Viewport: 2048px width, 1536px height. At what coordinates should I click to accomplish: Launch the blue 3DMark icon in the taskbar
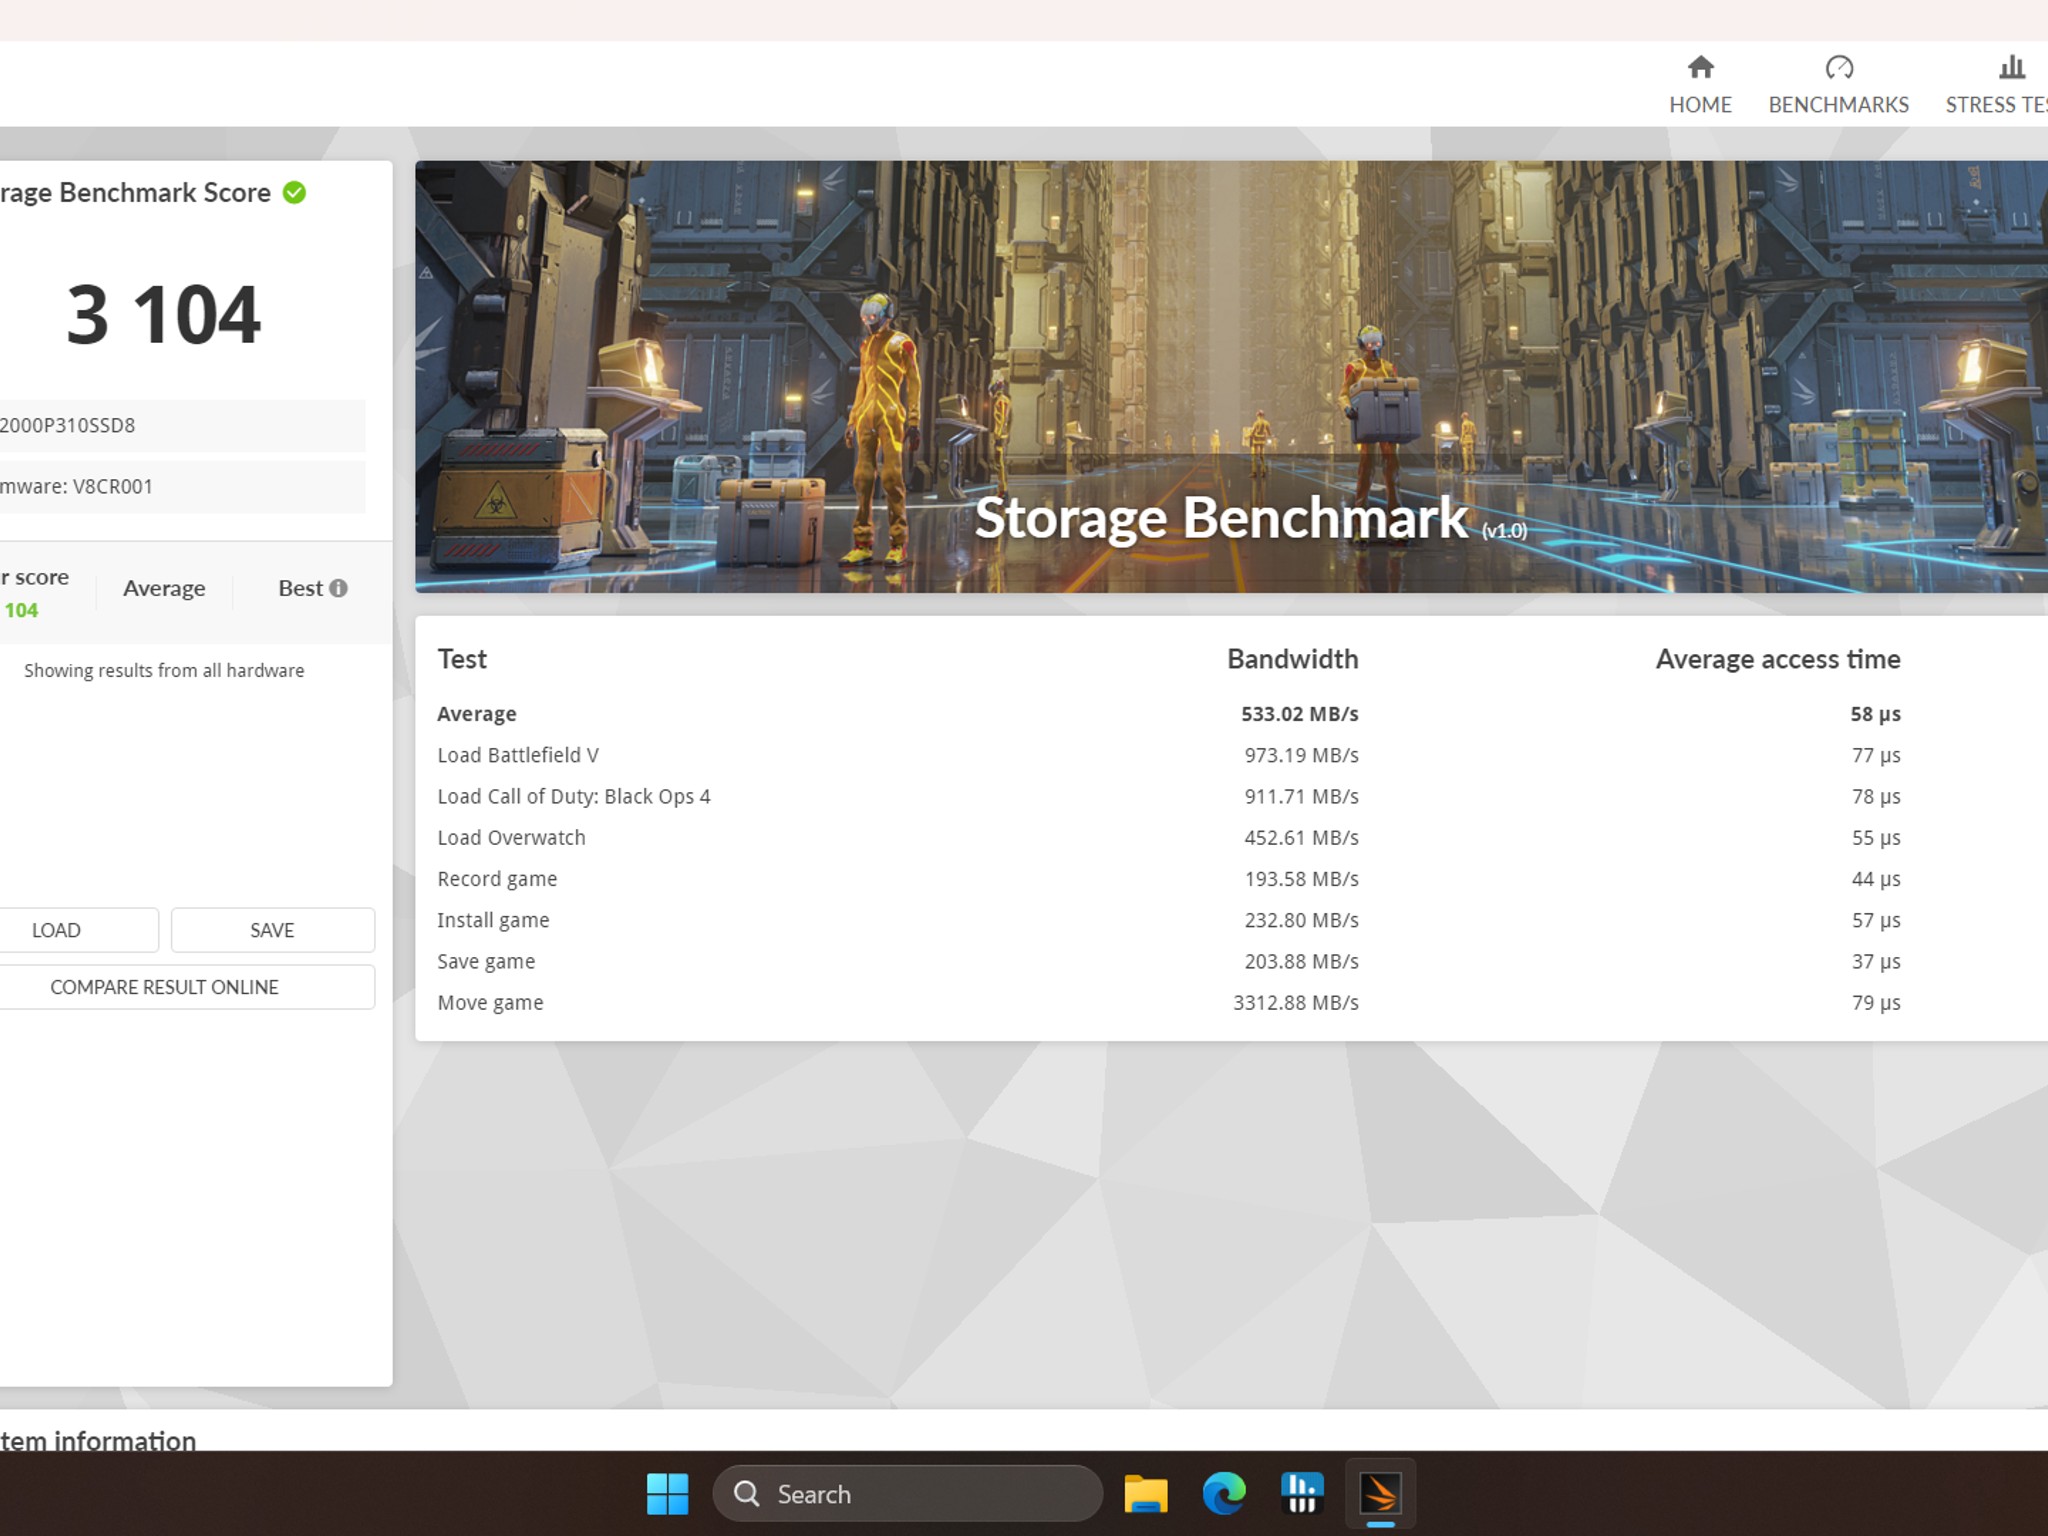tap(1302, 1492)
